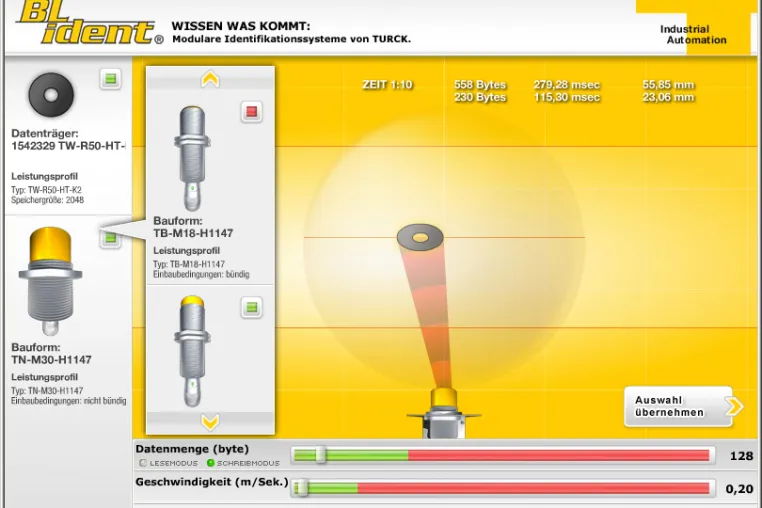Select the TB-M18-H1147 sensor image

(192, 158)
